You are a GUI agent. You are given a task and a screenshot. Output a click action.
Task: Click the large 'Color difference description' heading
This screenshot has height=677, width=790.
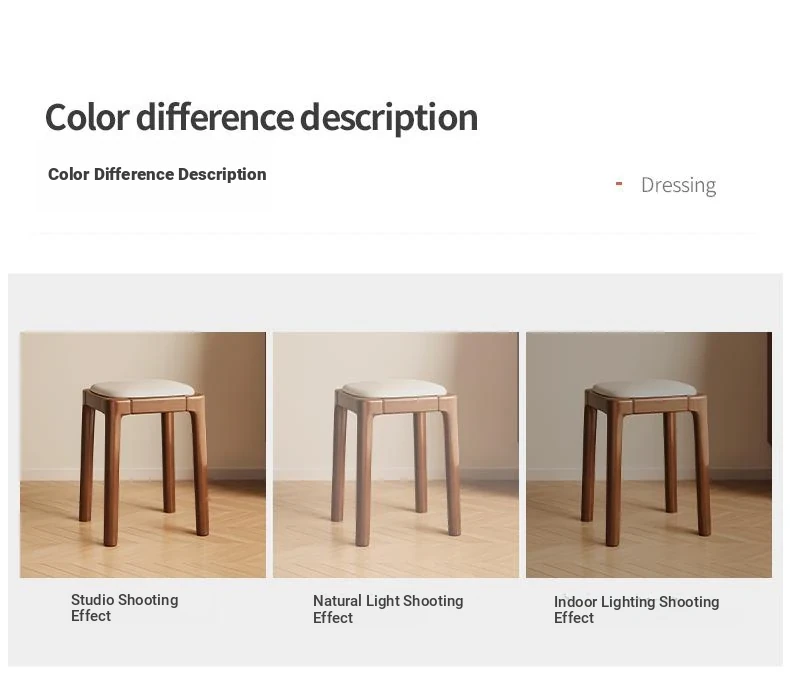(261, 117)
